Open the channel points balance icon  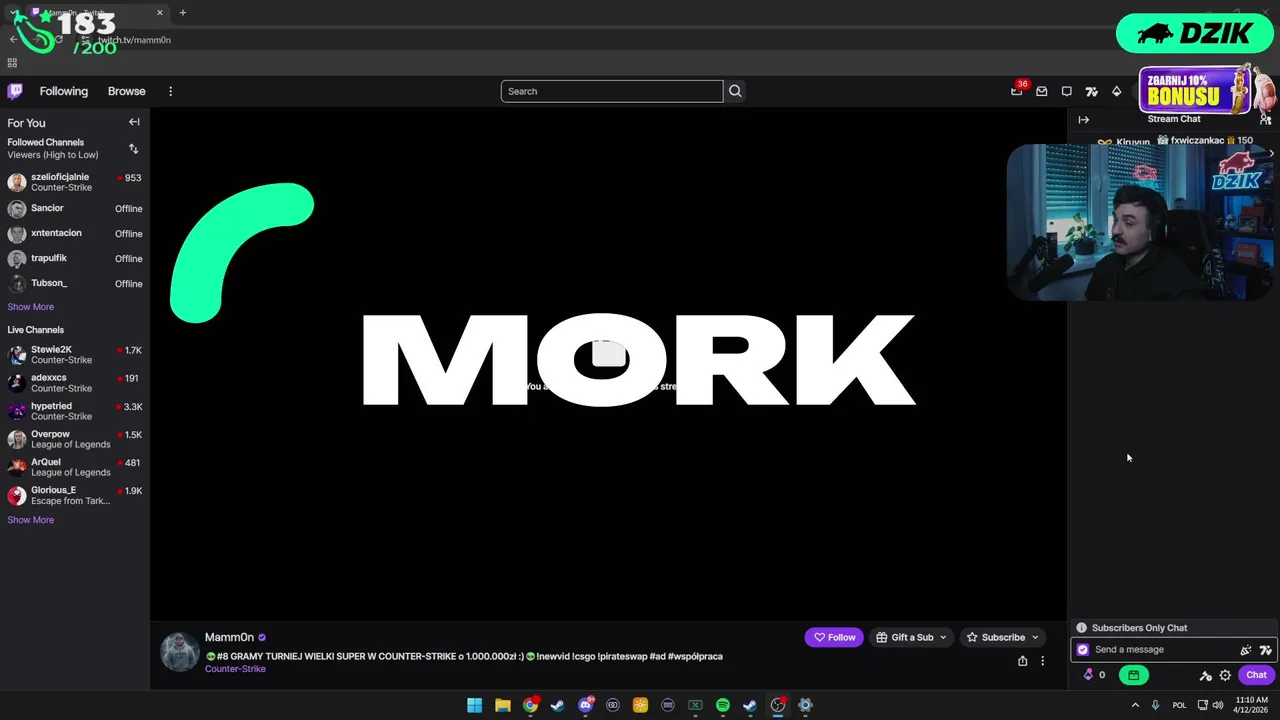[1095, 675]
